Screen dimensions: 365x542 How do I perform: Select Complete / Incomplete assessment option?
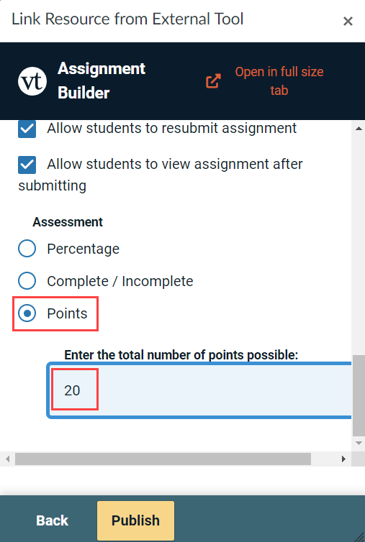(27, 281)
